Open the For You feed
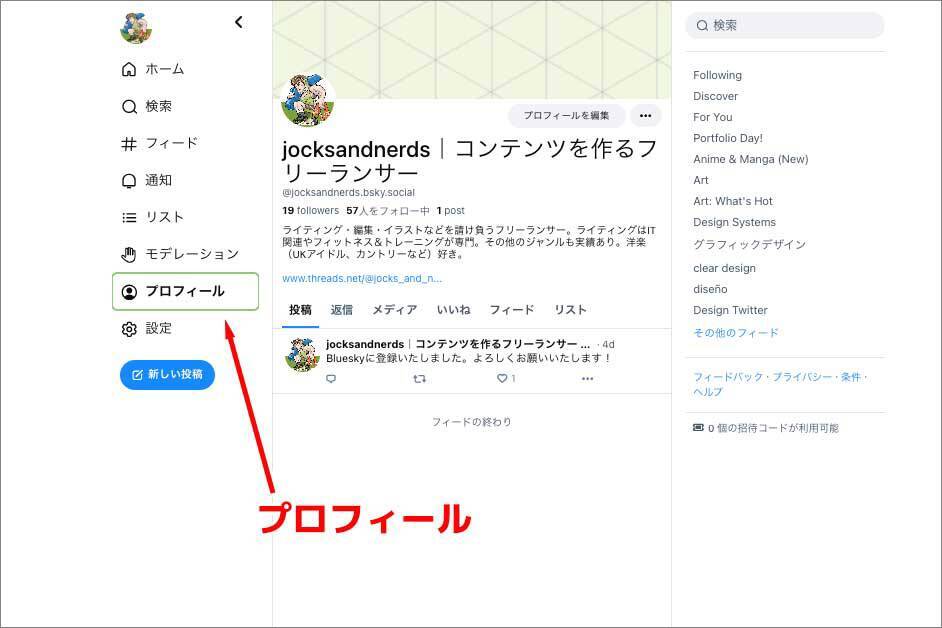This screenshot has width=942, height=628. click(x=713, y=117)
